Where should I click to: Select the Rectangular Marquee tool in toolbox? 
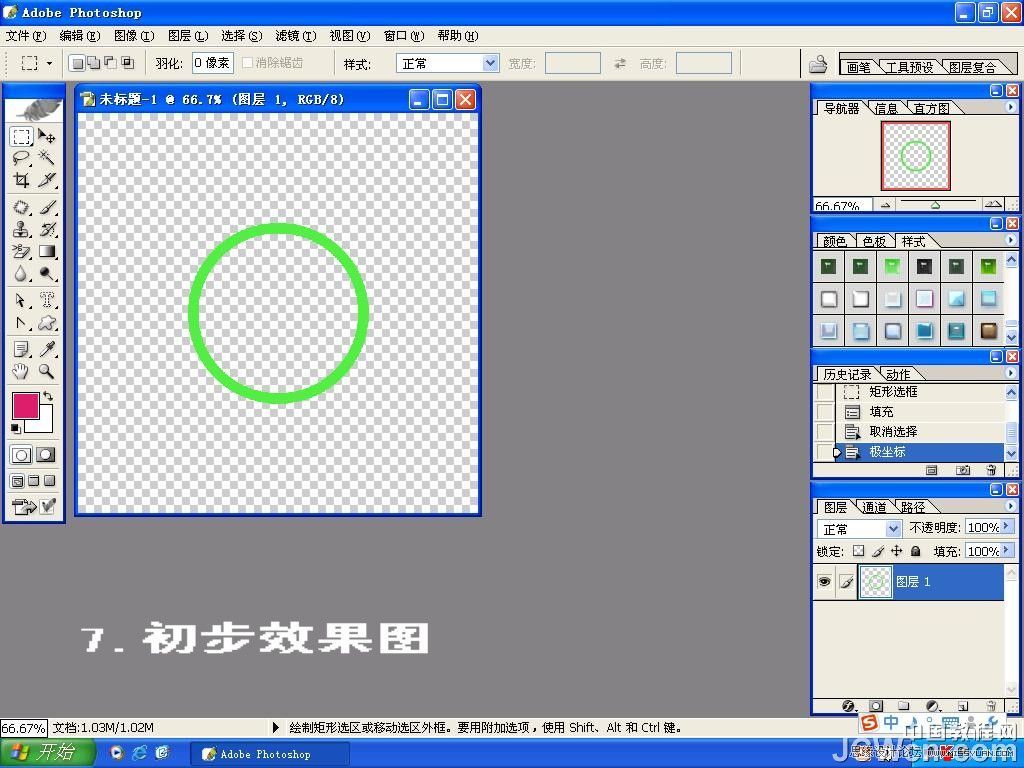pyautogui.click(x=22, y=136)
